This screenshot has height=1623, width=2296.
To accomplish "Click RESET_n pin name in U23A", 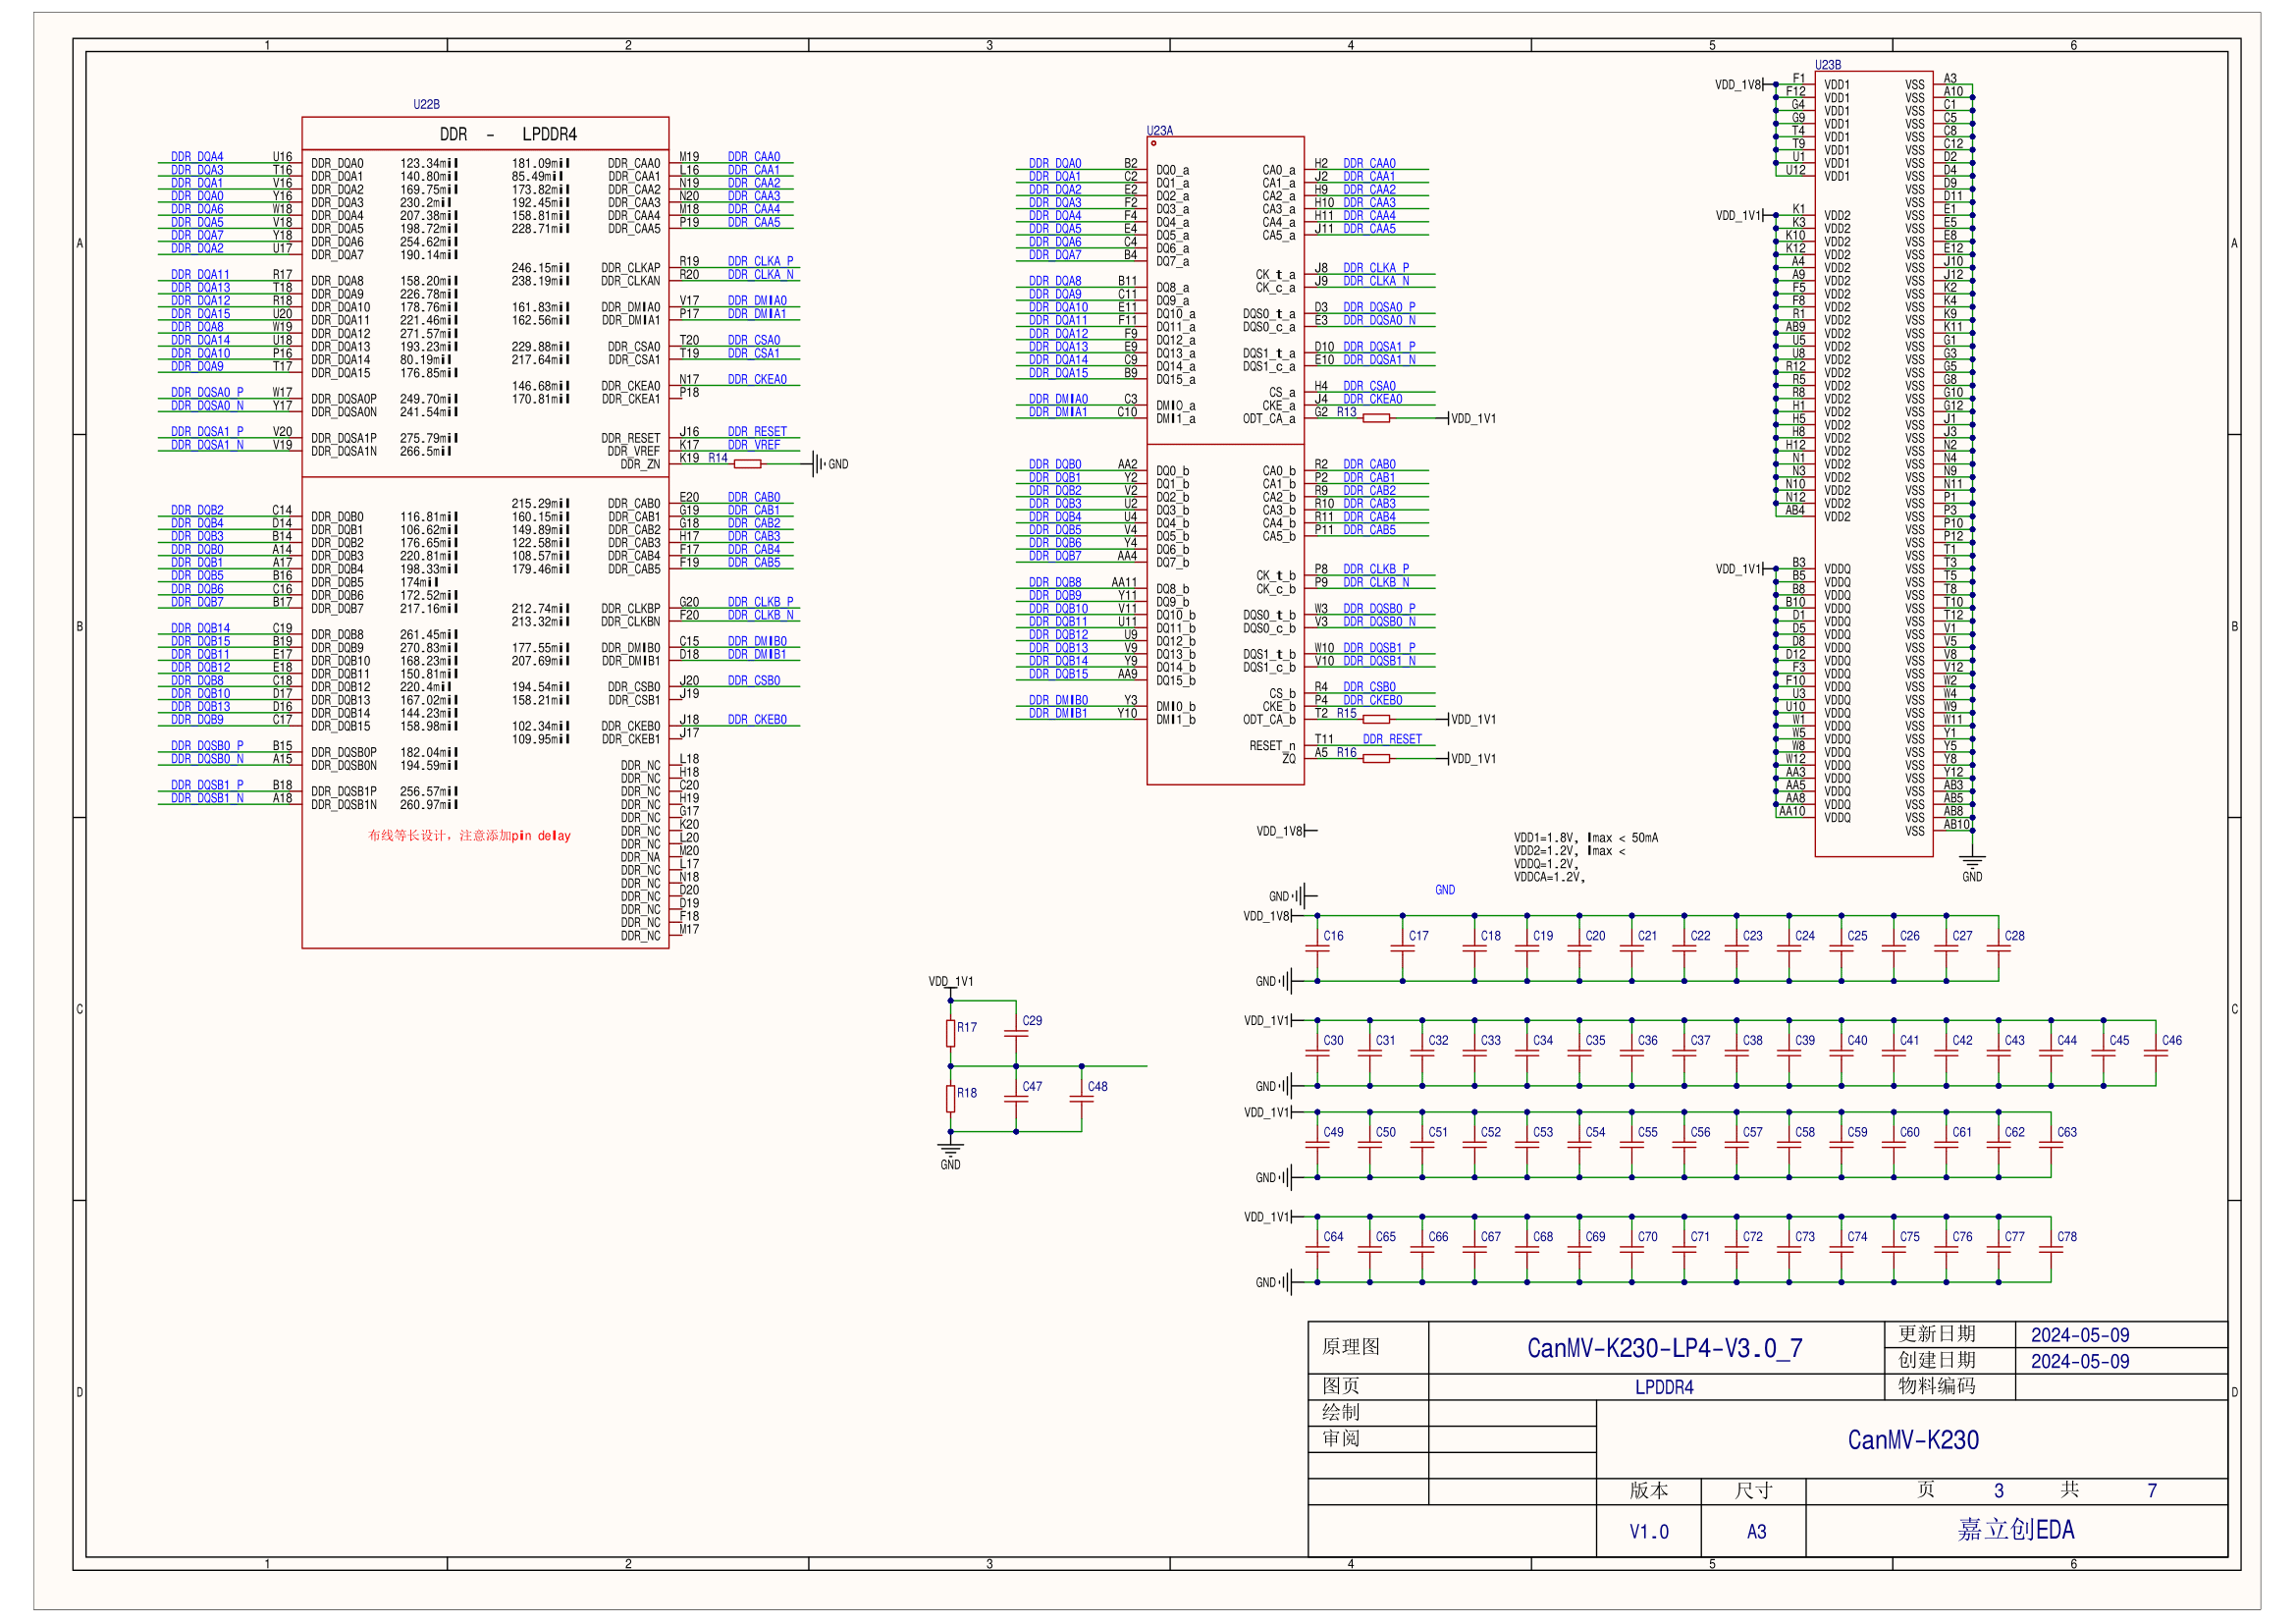I will coord(1271,746).
